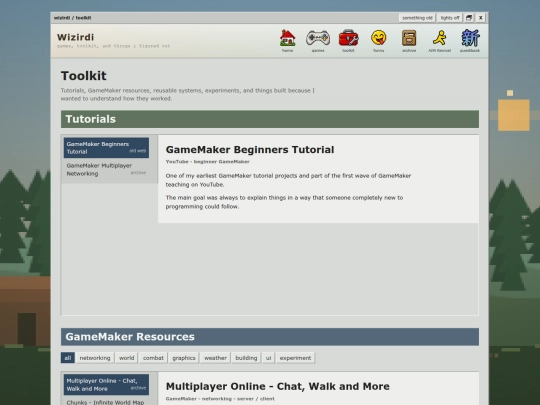Filter resources by 'world'
The height and width of the screenshot is (405, 540).
click(x=127, y=358)
